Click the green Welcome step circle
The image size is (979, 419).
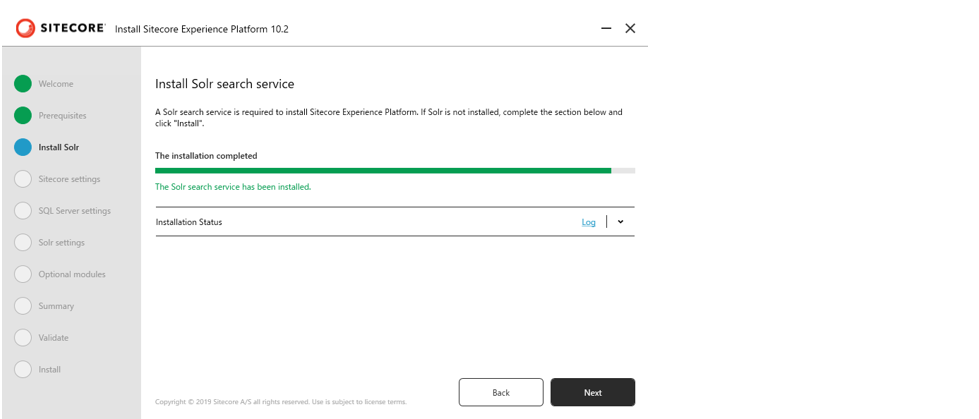click(x=22, y=84)
